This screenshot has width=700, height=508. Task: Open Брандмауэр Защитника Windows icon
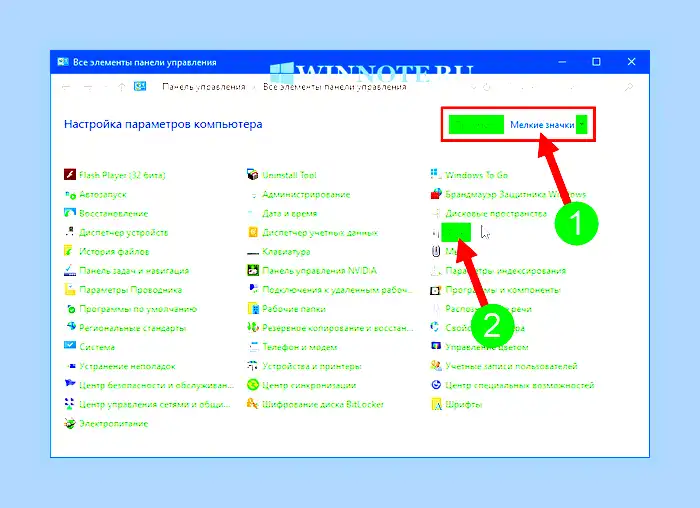[436, 194]
